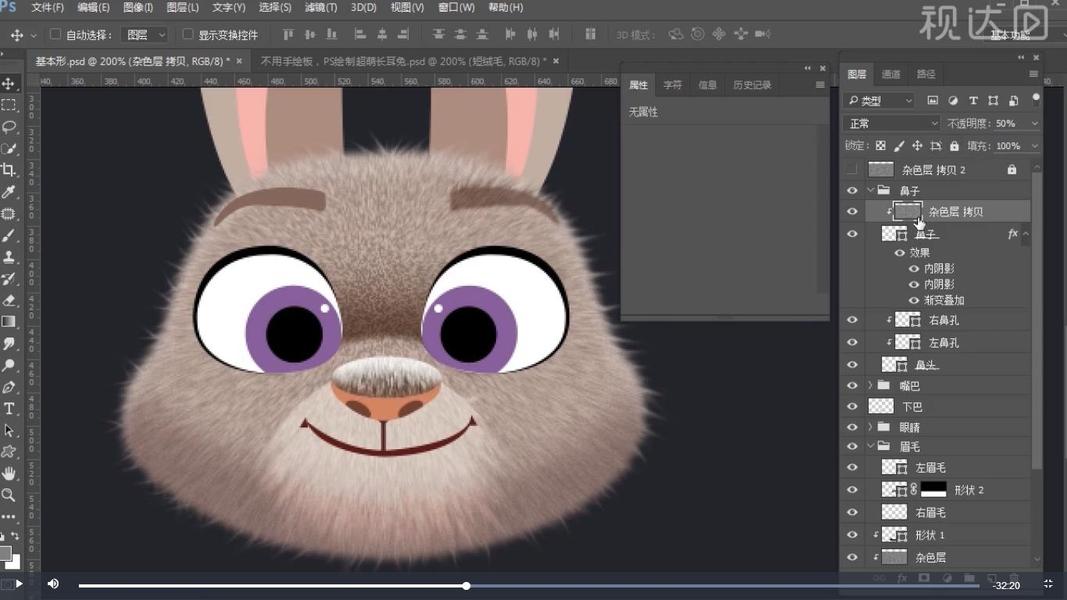Select the Quick Selection tool
The height and width of the screenshot is (600, 1067).
(9, 149)
